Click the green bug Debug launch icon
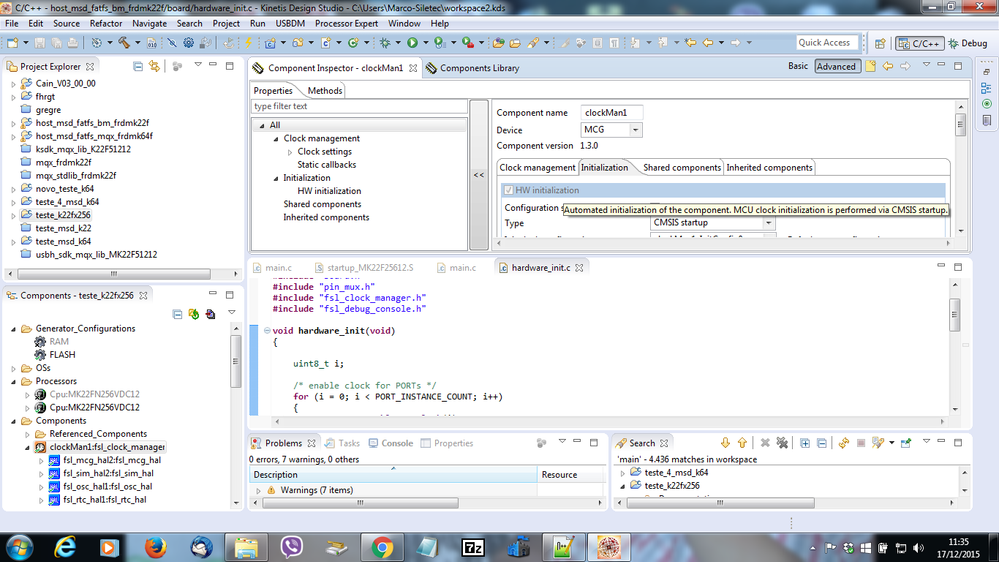Viewport: 999px width, 562px height. [x=385, y=43]
